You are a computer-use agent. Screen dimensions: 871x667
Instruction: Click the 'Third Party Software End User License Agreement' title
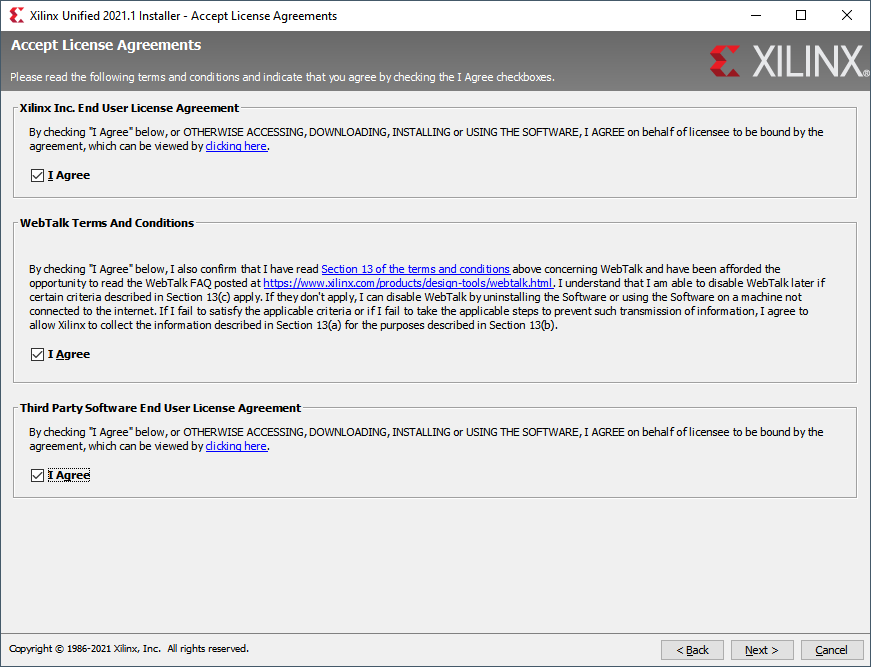[160, 408]
